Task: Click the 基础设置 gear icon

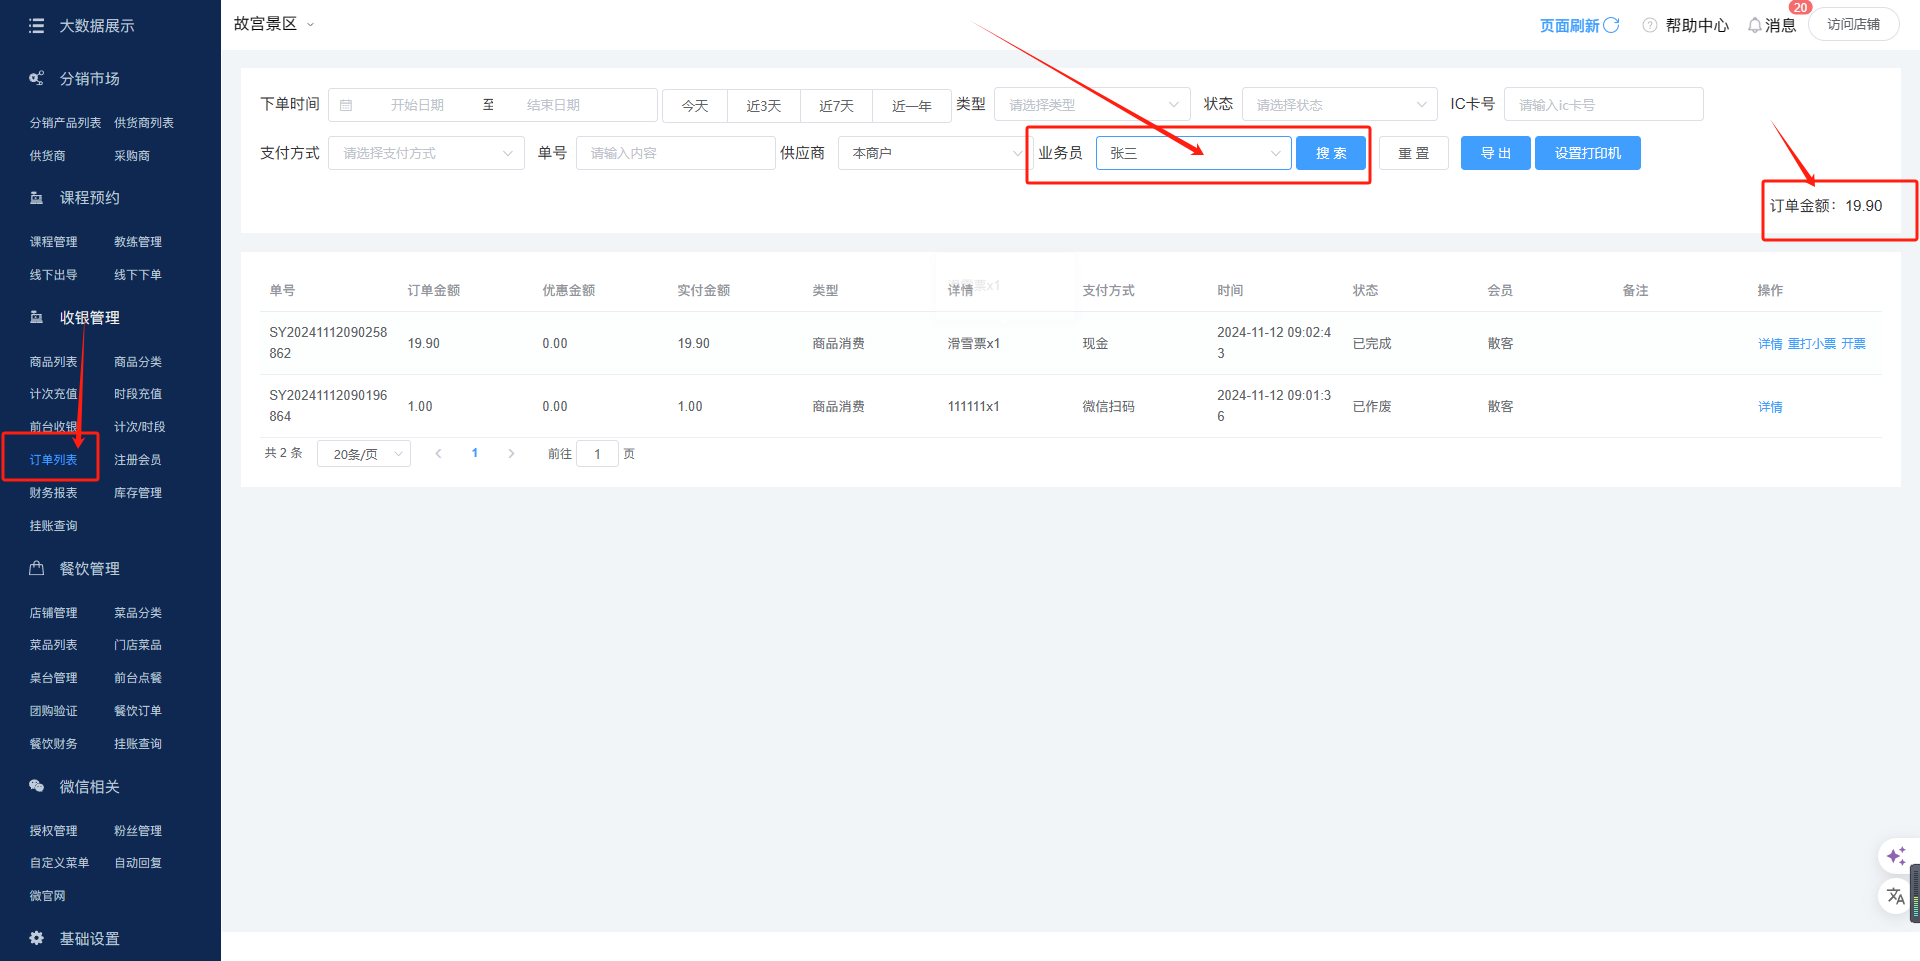Action: point(37,938)
